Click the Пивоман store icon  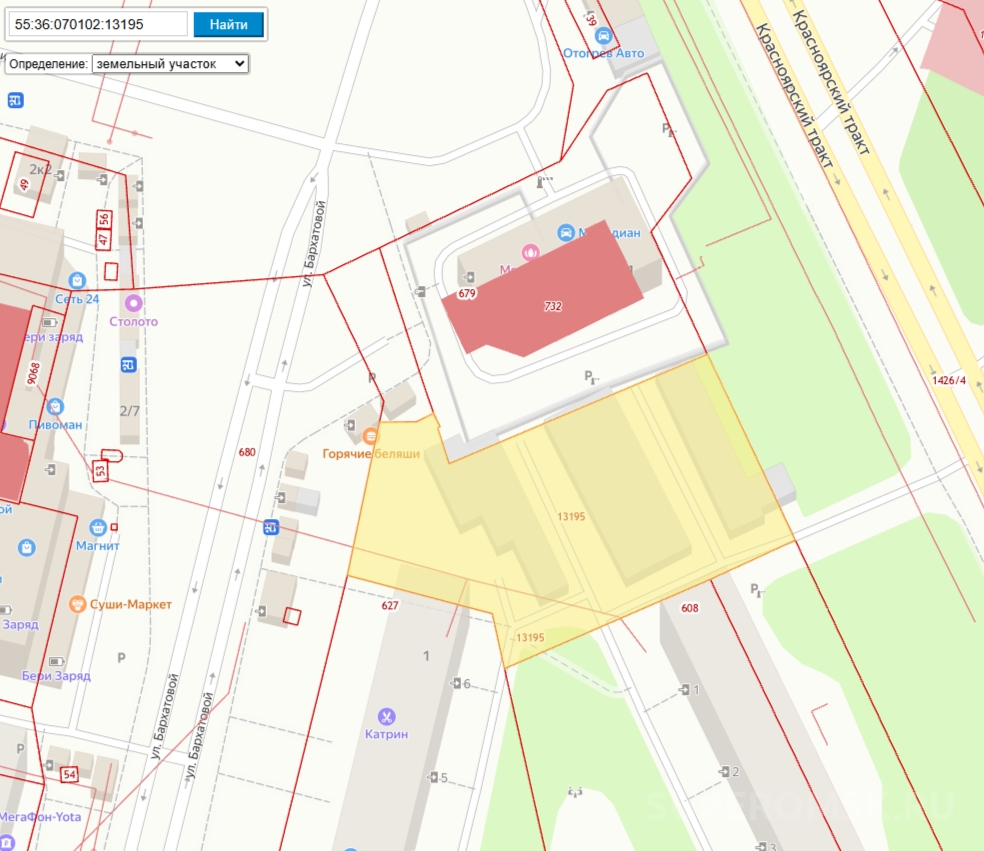pos(55,406)
